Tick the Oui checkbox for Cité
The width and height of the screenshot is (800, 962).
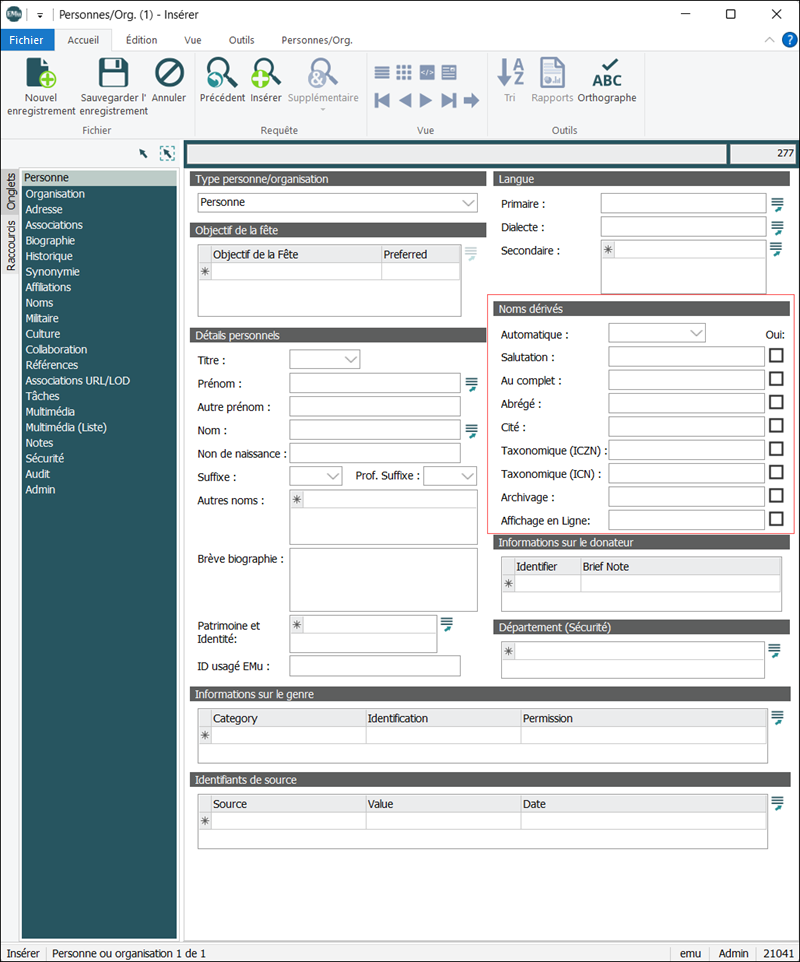(776, 426)
